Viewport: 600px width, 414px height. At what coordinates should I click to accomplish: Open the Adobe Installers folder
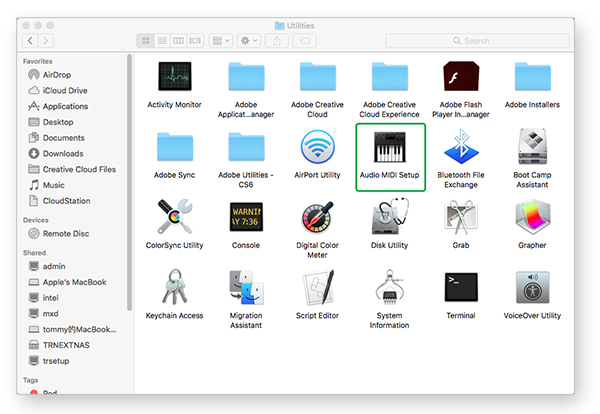click(533, 77)
